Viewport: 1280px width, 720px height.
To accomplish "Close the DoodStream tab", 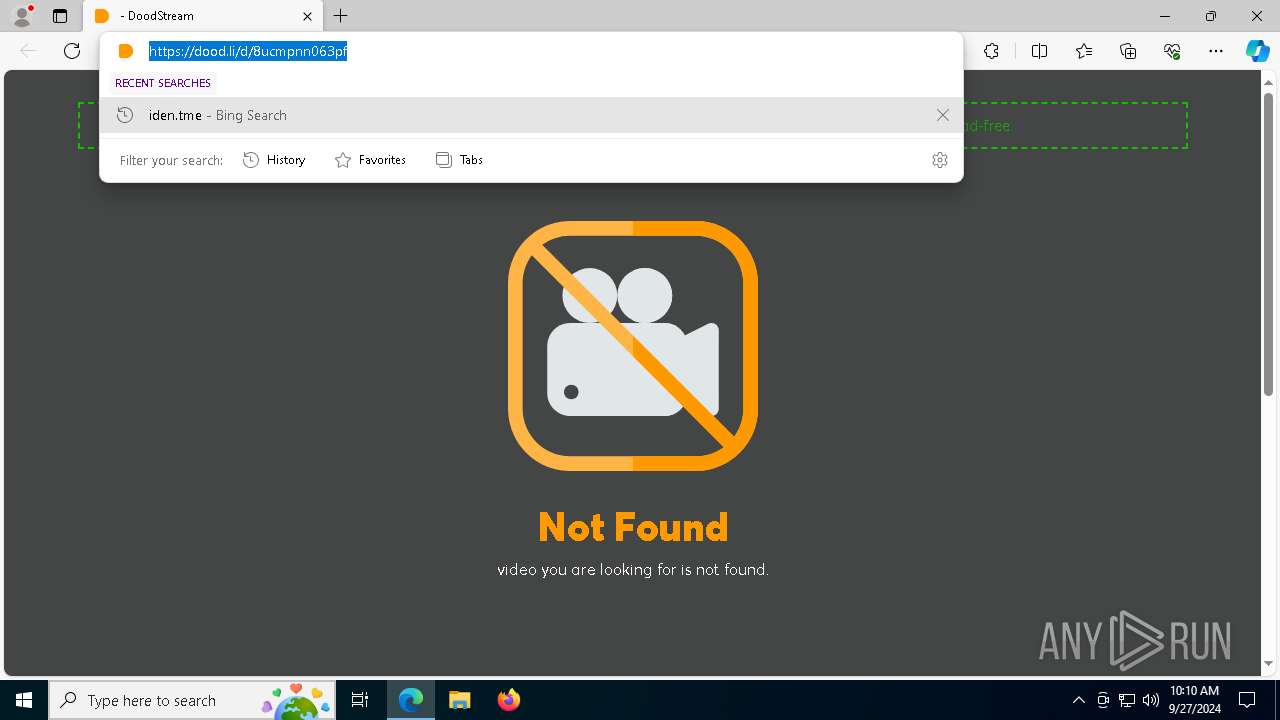I will tap(307, 16).
